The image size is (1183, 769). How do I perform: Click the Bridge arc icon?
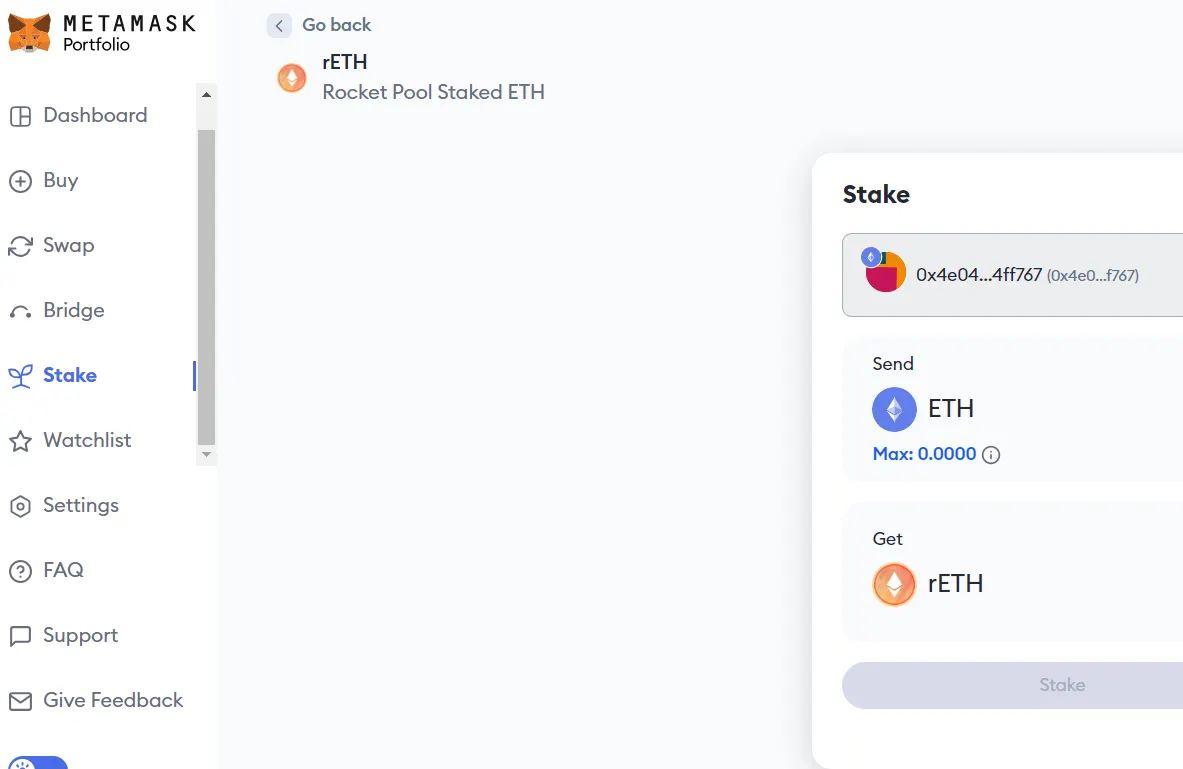click(x=20, y=312)
